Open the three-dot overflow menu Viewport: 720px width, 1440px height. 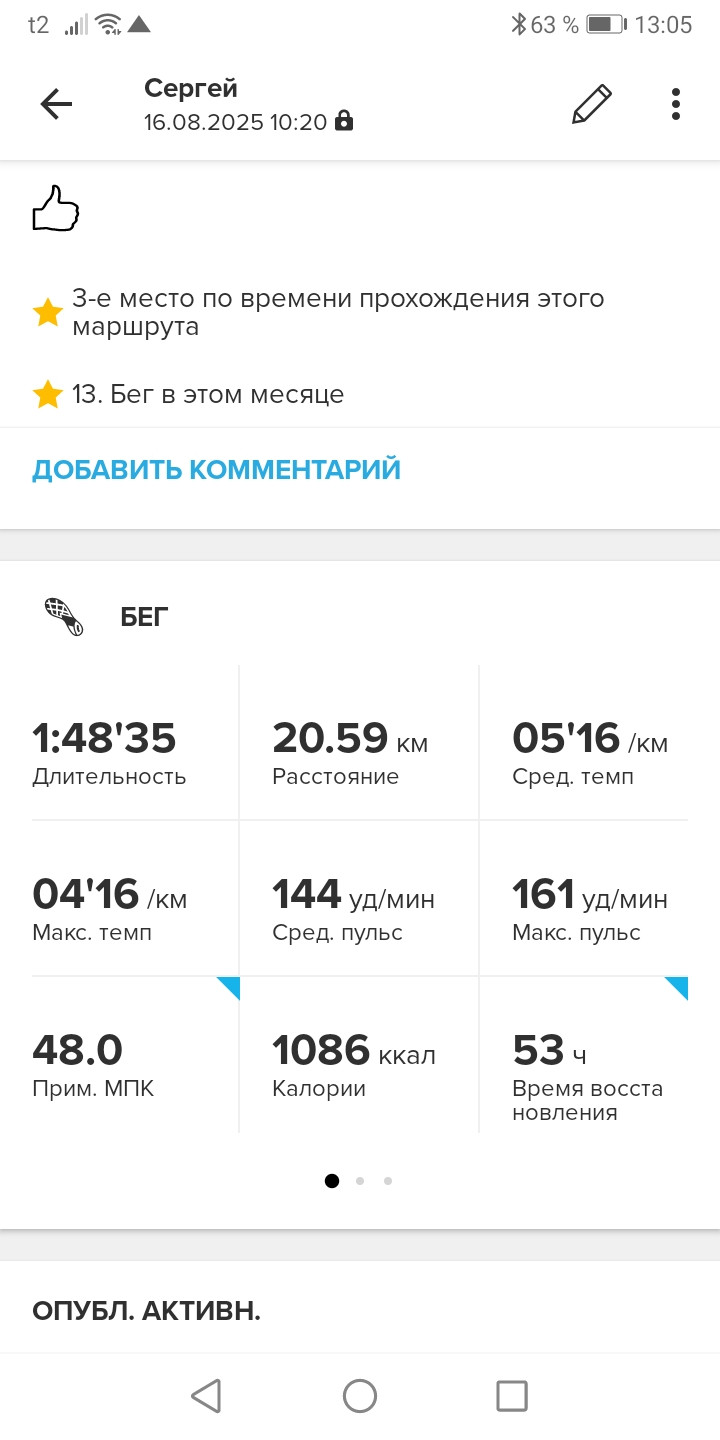coord(676,104)
